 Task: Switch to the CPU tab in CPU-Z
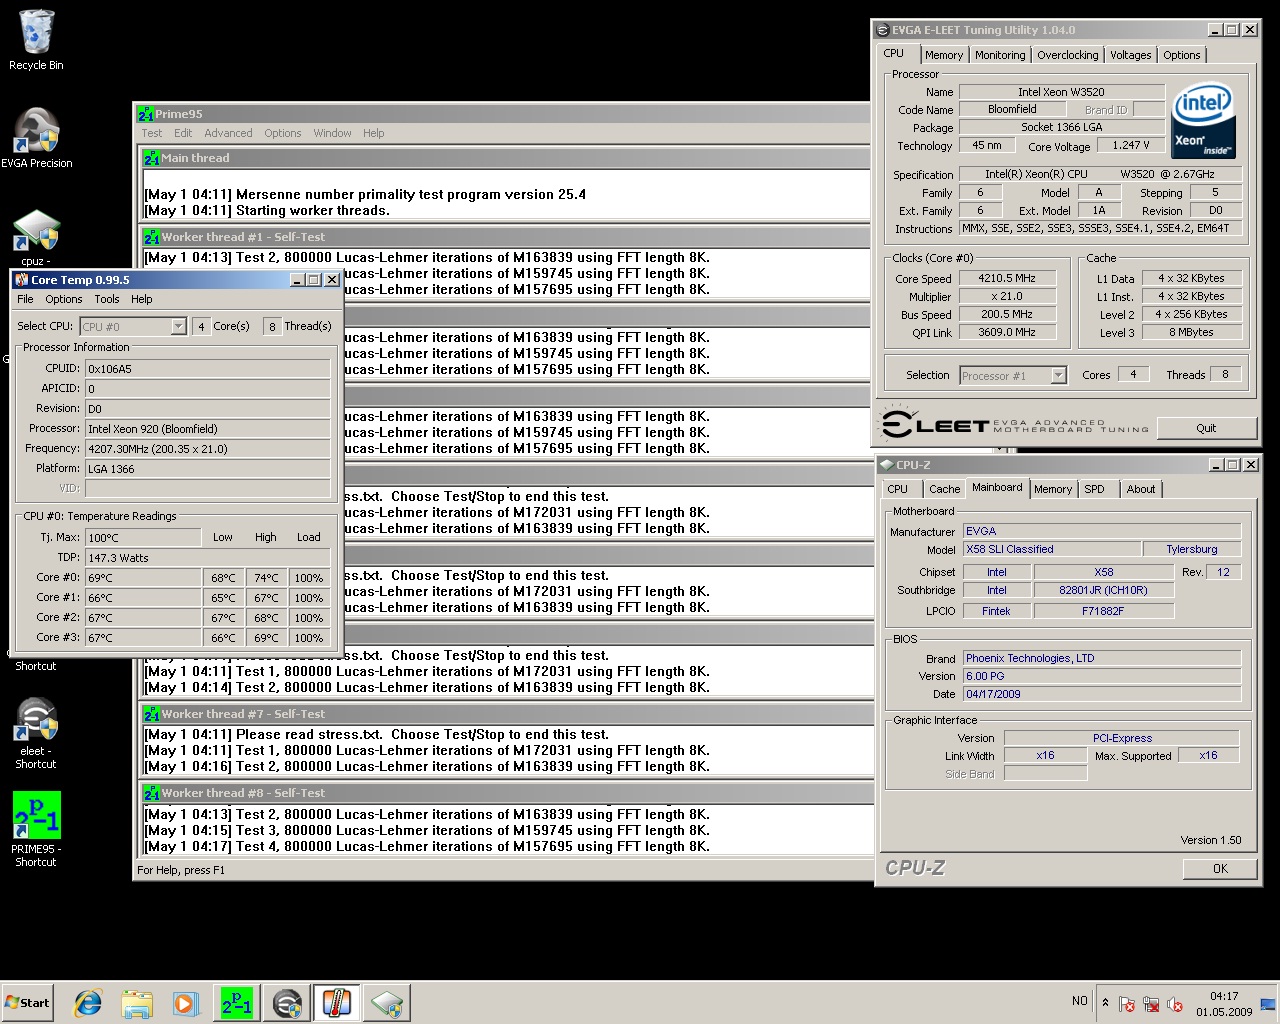coord(897,489)
